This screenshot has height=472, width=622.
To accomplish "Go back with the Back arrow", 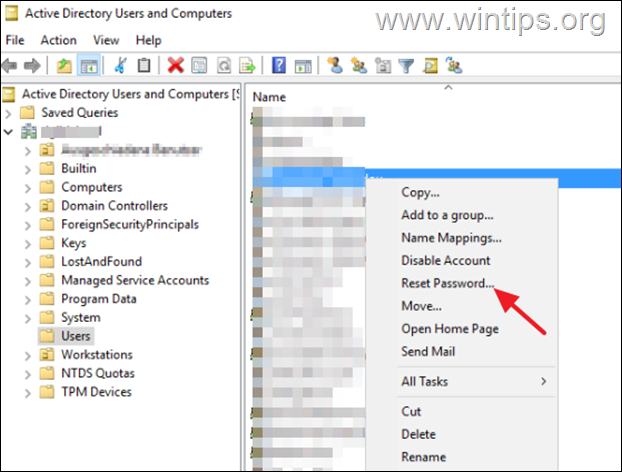I will (x=10, y=65).
